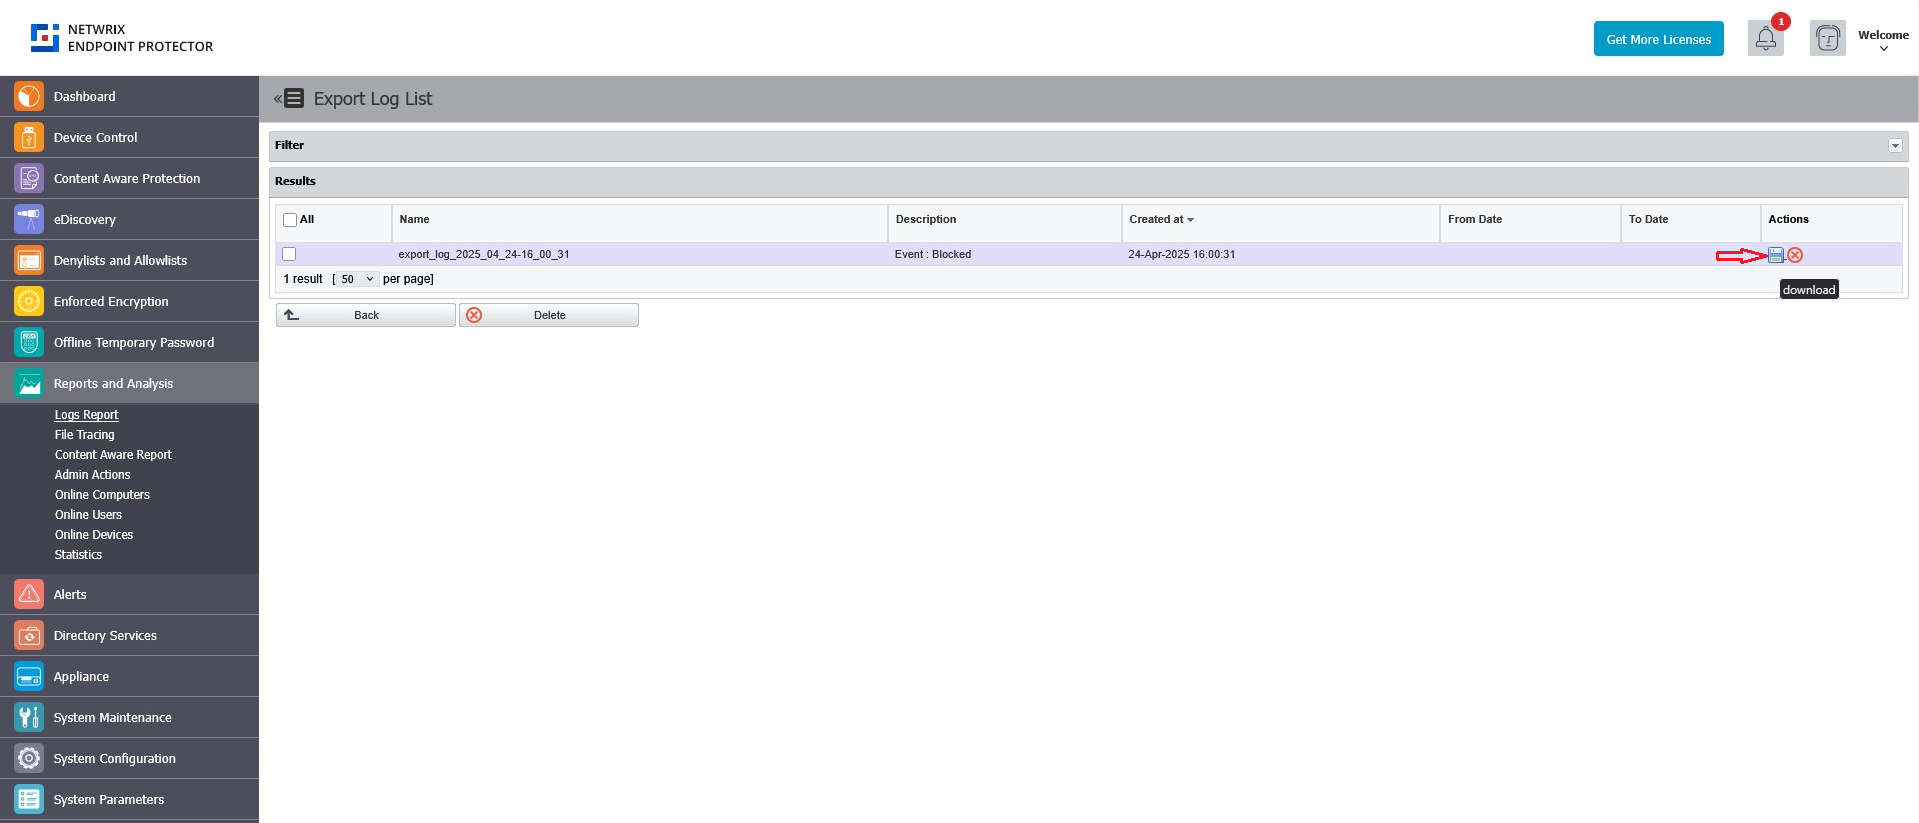The height and width of the screenshot is (823, 1919).
Task: Open the Content Aware Protection menu
Action: click(x=129, y=178)
